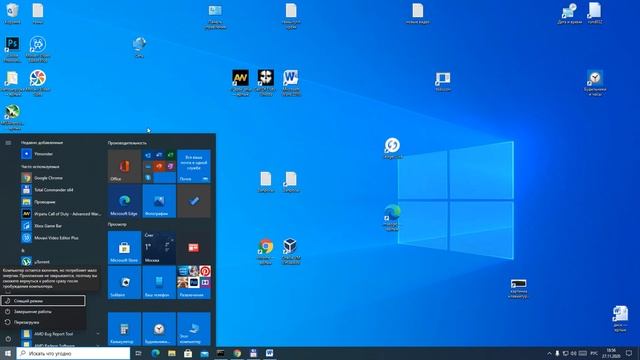Open the command prompt taskbar icon
This screenshot has width=640, height=360.
coord(221,353)
